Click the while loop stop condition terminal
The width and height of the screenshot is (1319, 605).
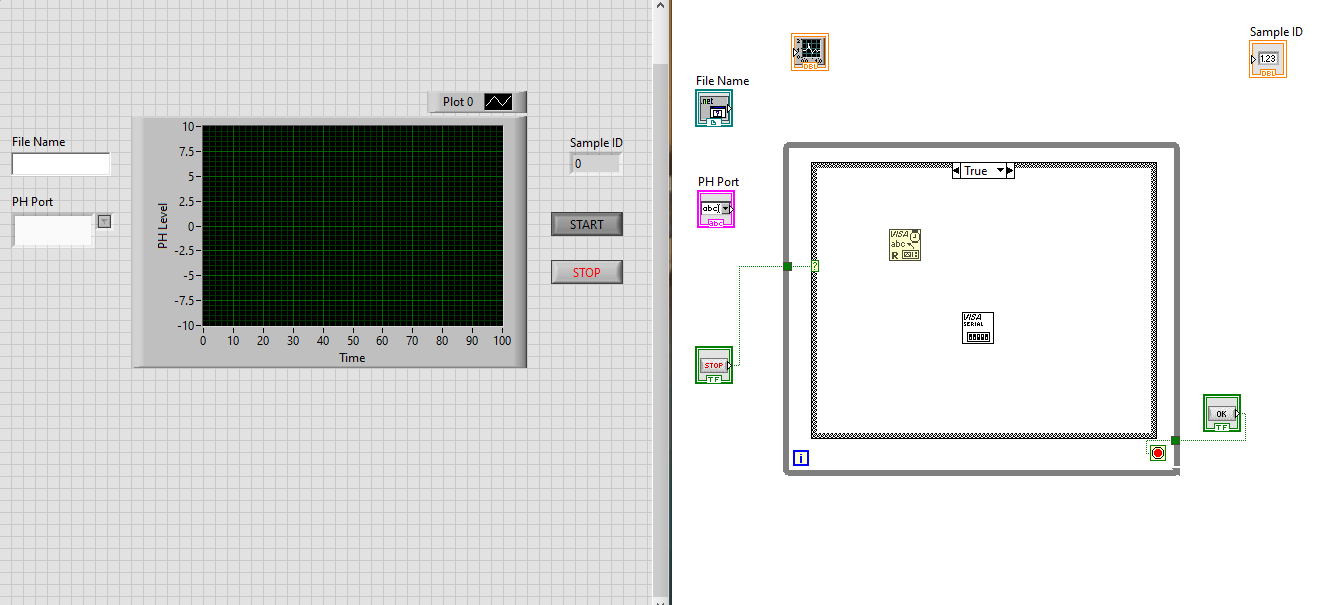tap(1158, 453)
